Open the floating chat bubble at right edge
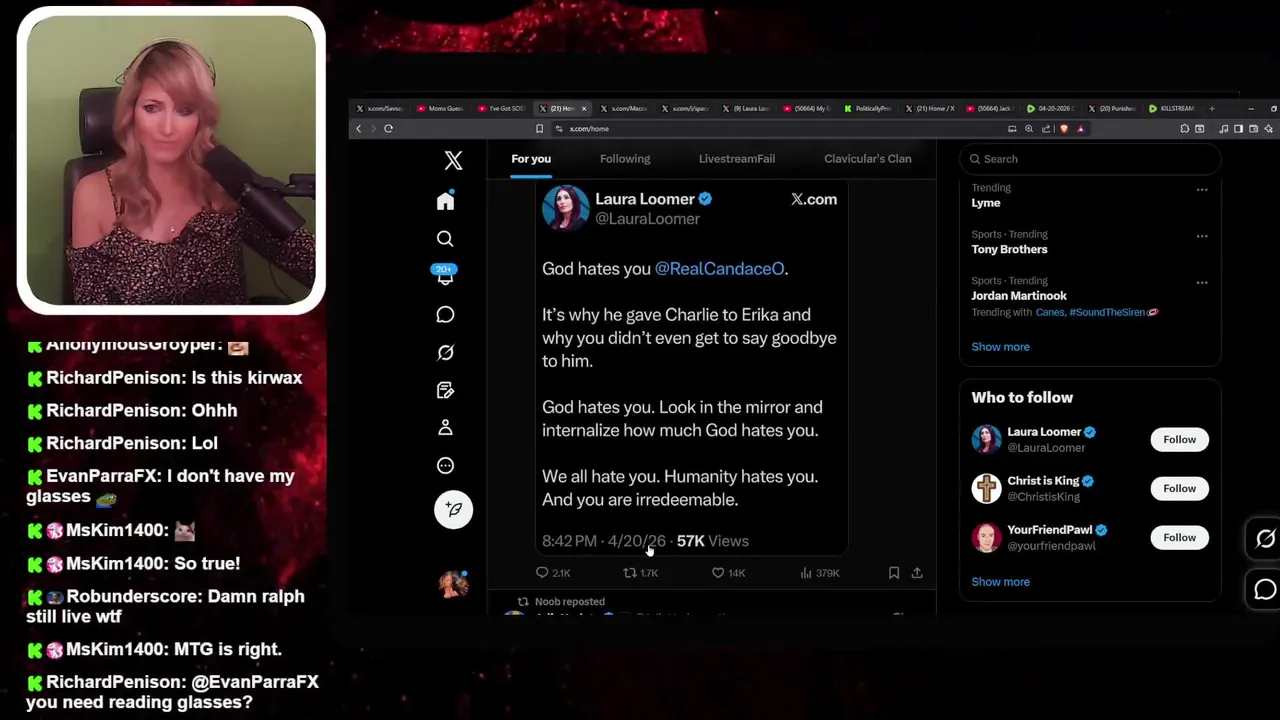The width and height of the screenshot is (1280, 720). (1265, 590)
